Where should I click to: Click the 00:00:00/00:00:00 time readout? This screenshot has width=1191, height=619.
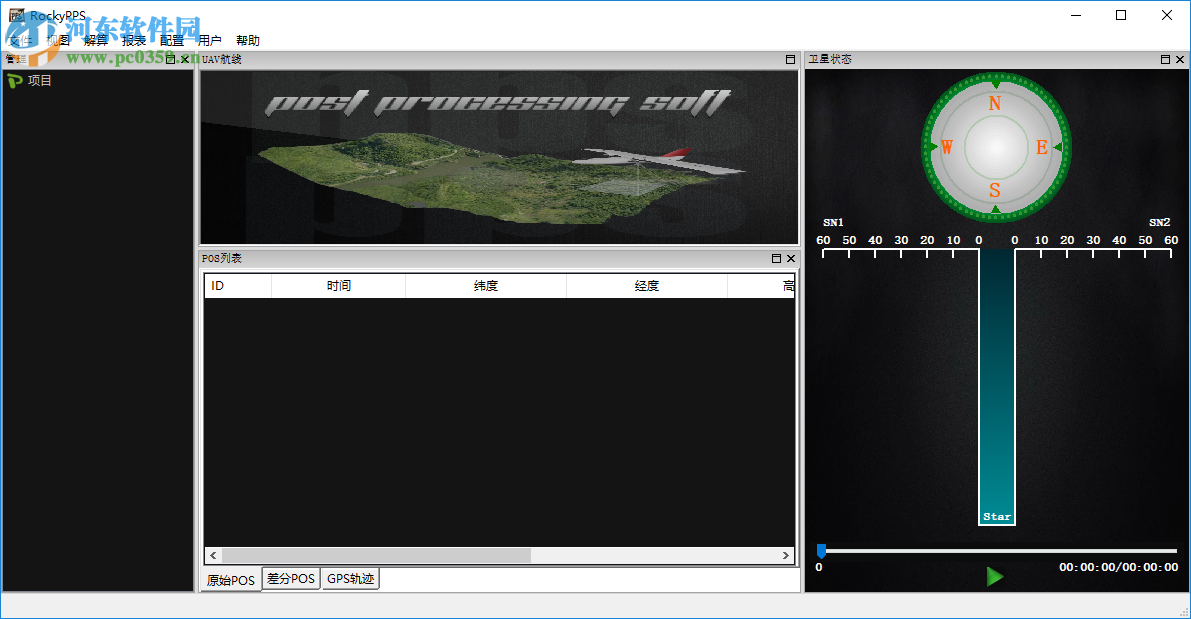[1119, 567]
